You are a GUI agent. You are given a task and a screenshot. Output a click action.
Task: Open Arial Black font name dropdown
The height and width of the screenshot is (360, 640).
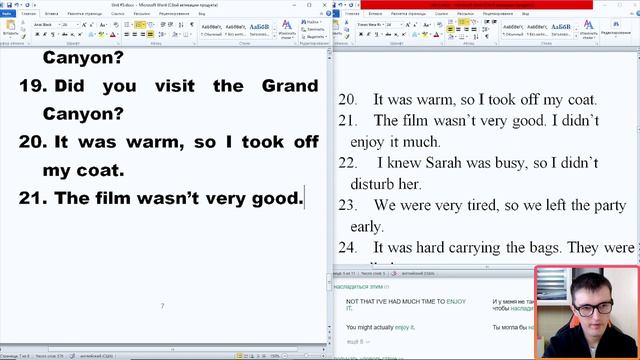tap(60, 25)
